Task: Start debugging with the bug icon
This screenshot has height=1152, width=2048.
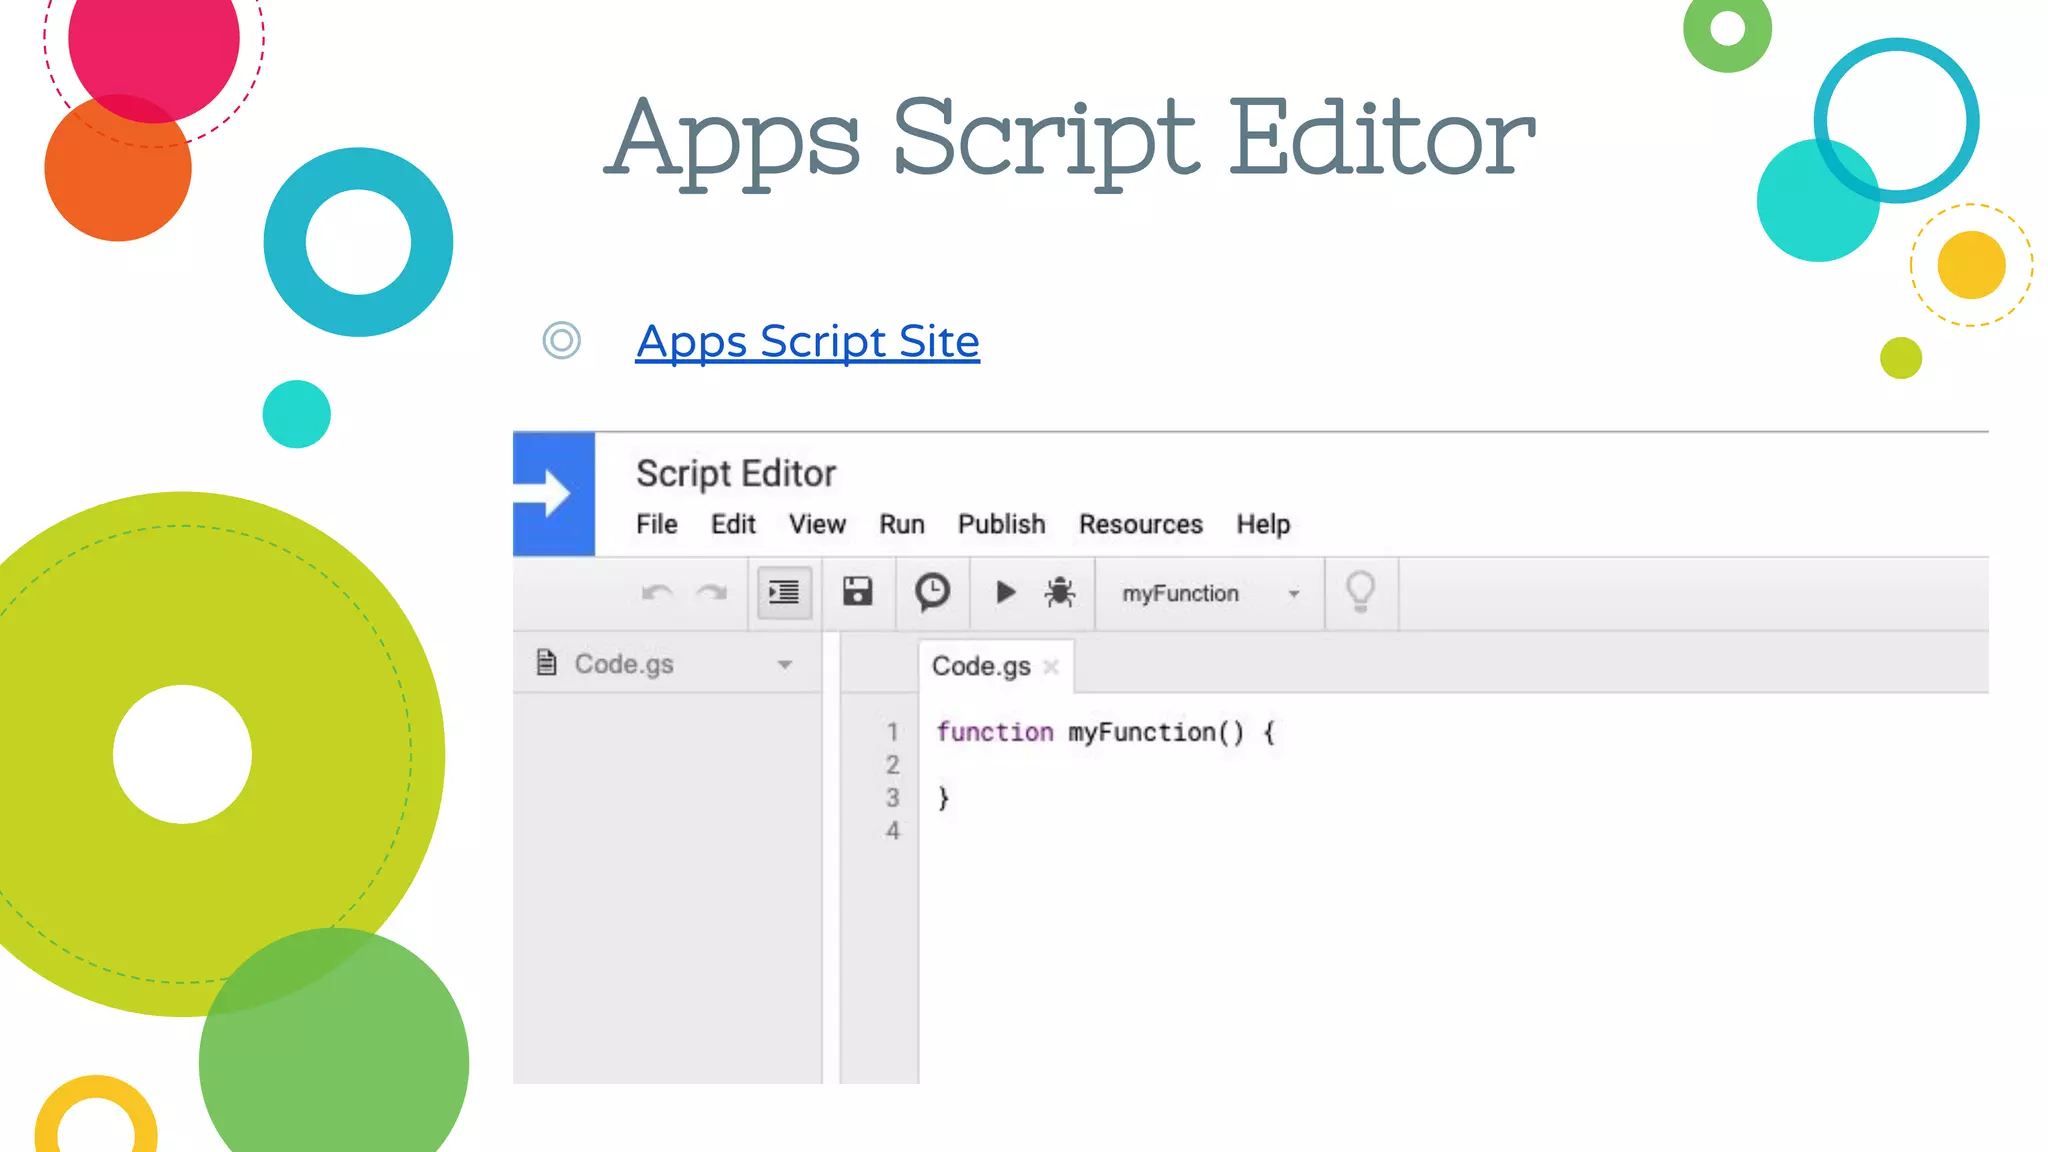Action: click(x=1060, y=592)
